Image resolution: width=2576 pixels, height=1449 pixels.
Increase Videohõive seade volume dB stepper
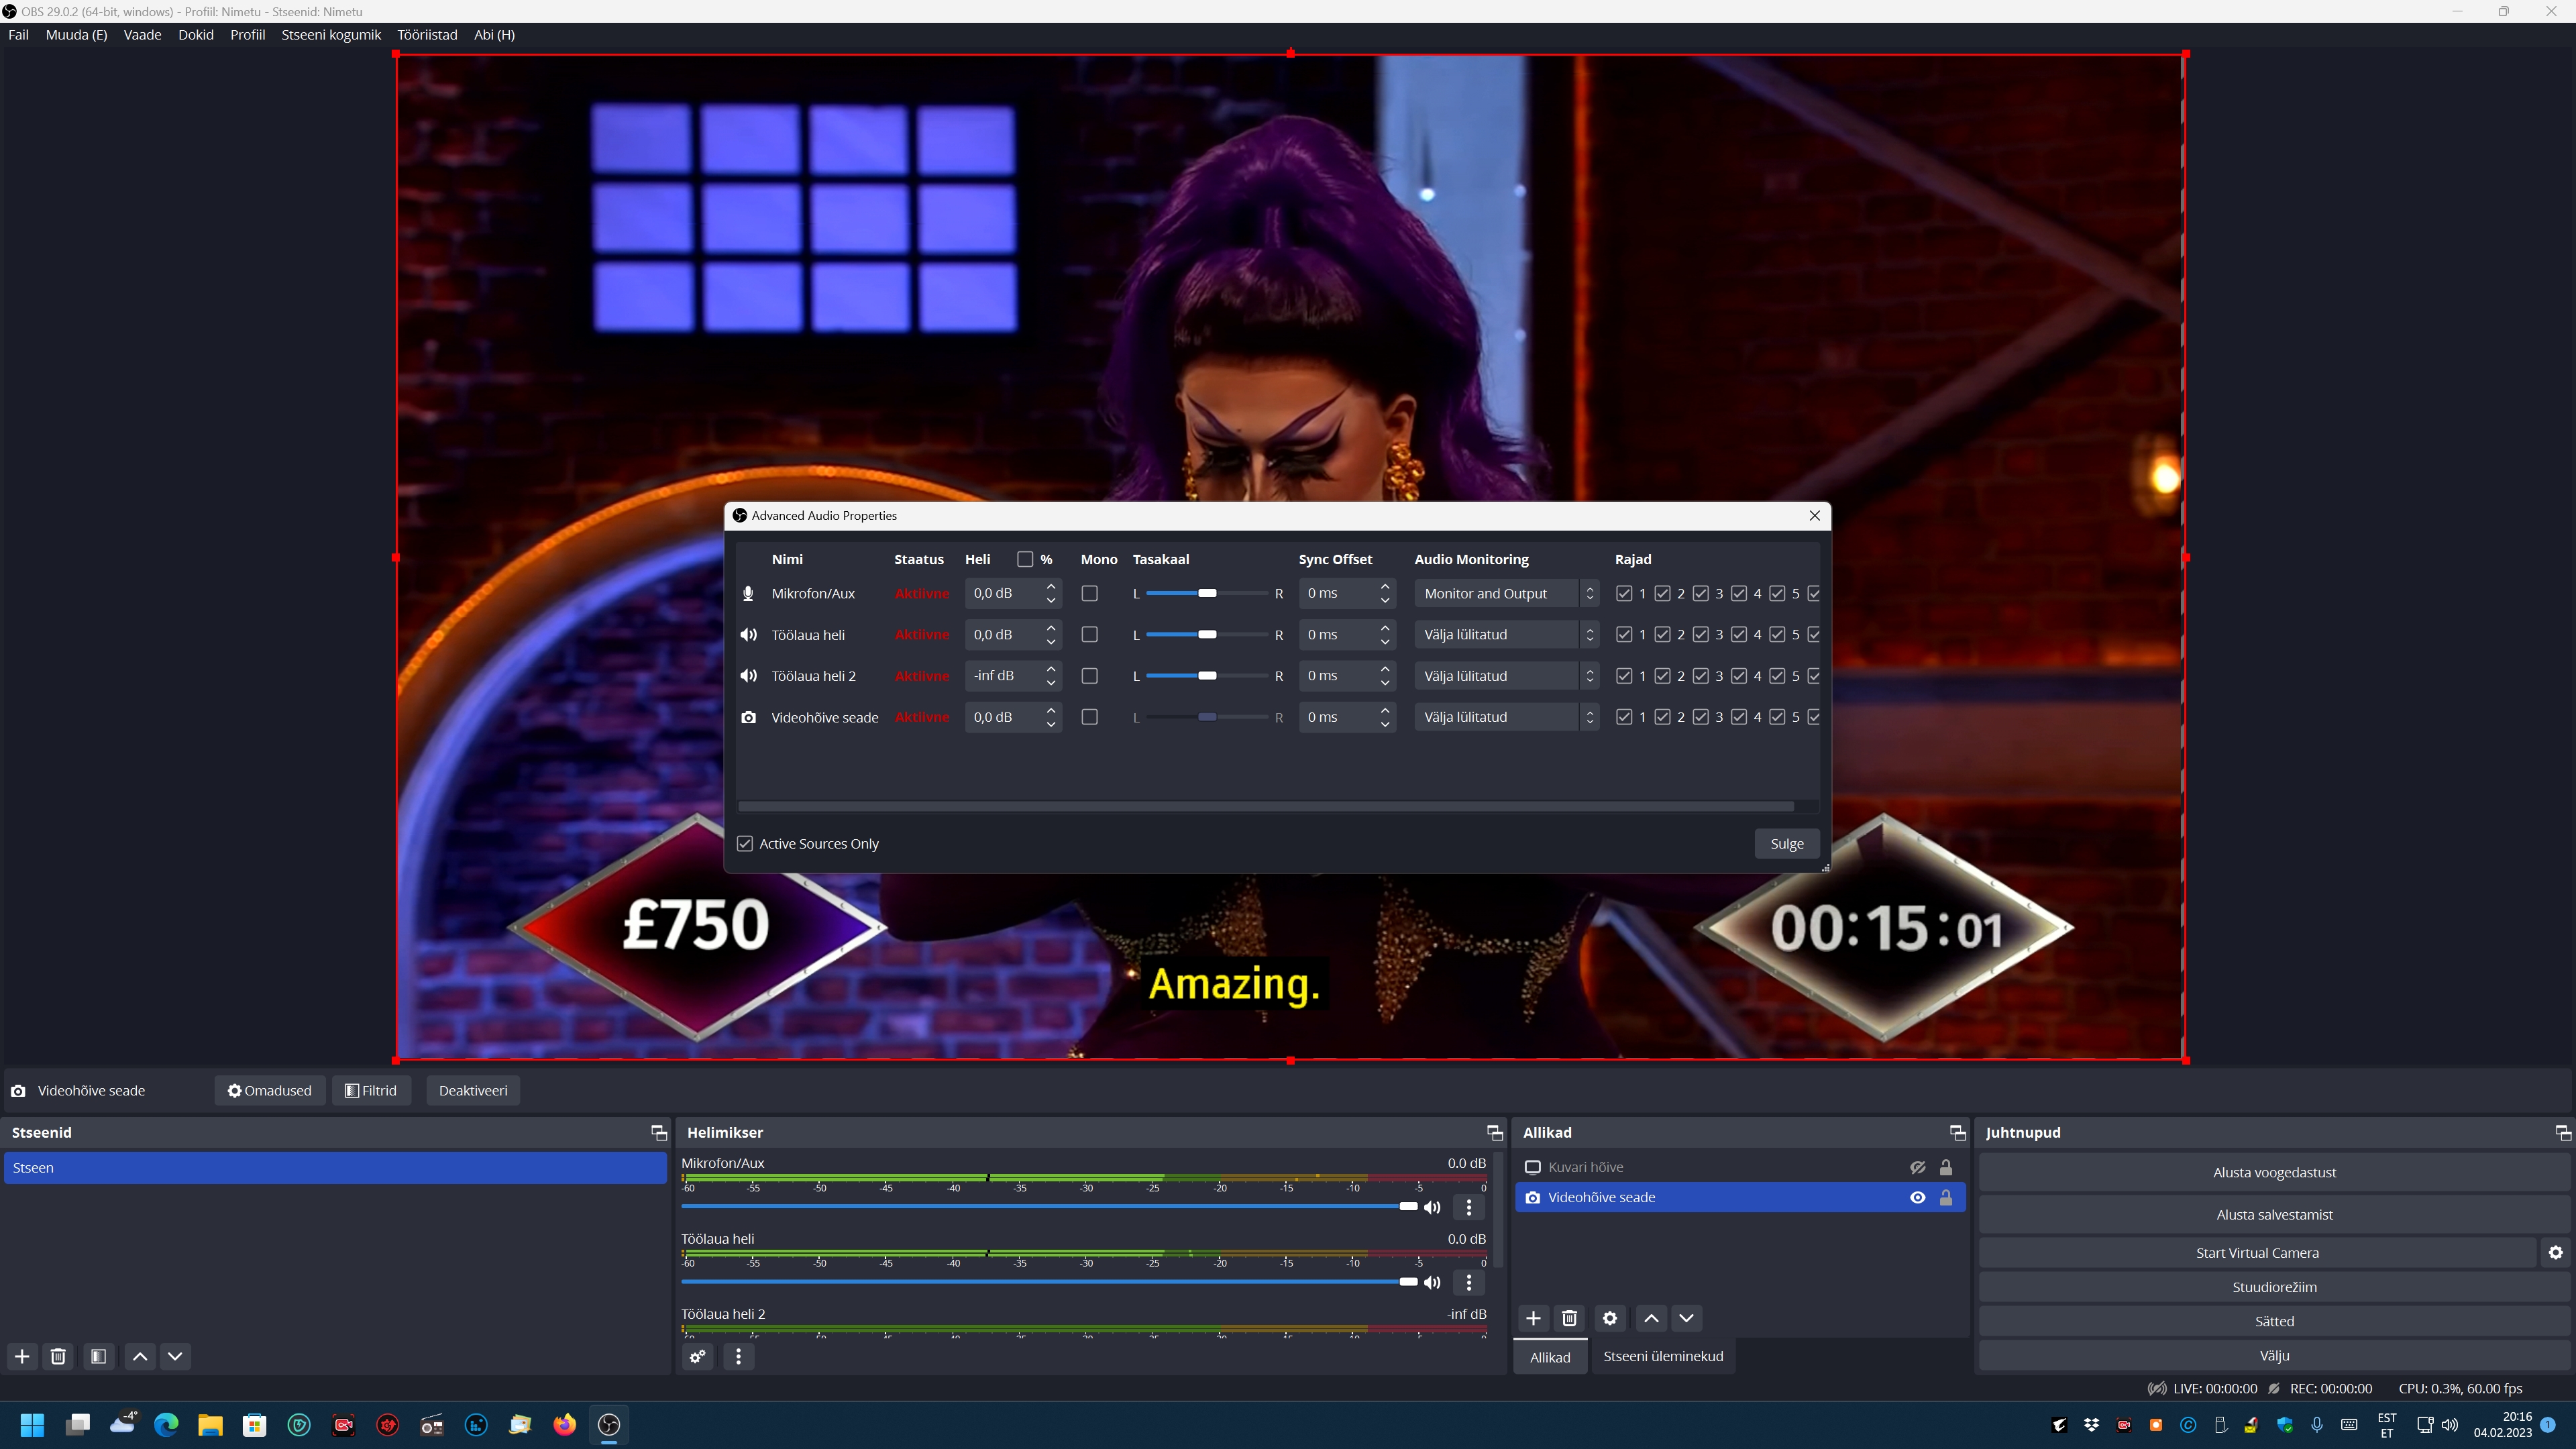(1051, 710)
